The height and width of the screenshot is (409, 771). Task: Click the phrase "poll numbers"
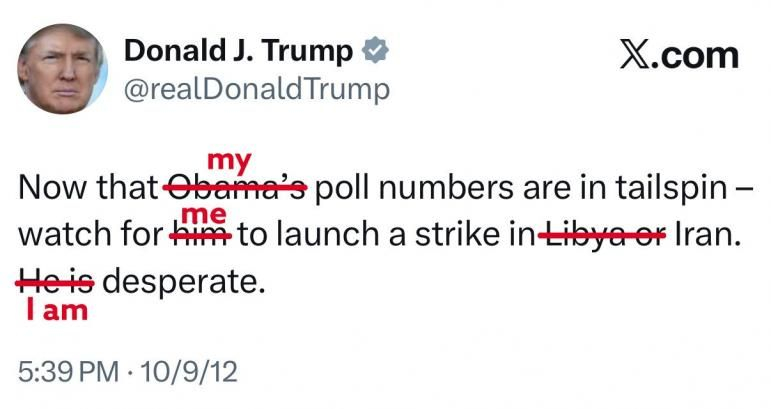click(x=414, y=188)
